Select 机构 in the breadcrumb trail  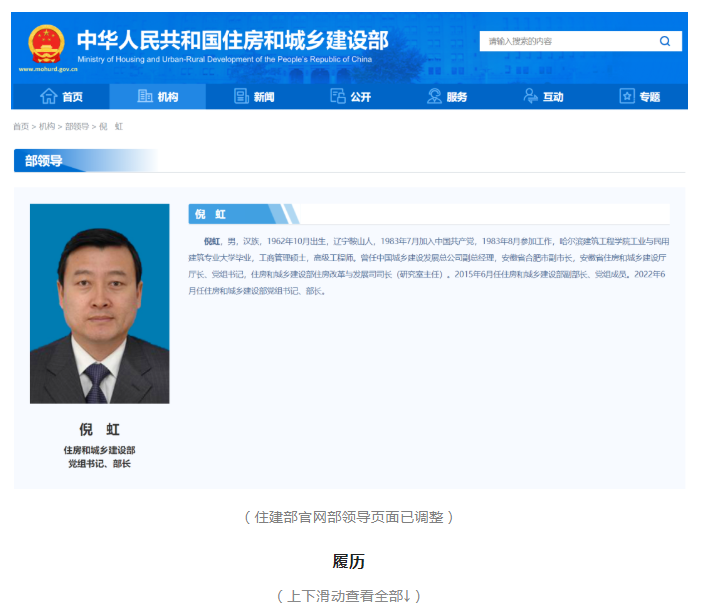[47, 127]
